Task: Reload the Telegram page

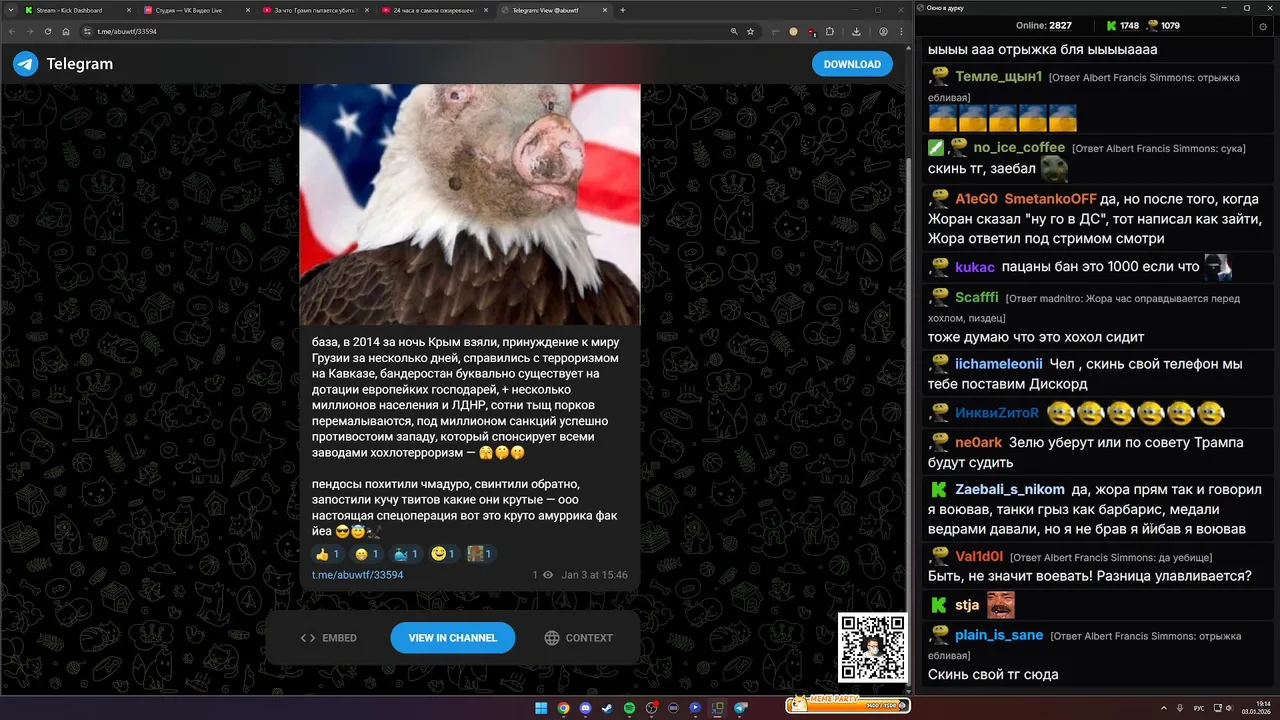Action: (x=48, y=31)
